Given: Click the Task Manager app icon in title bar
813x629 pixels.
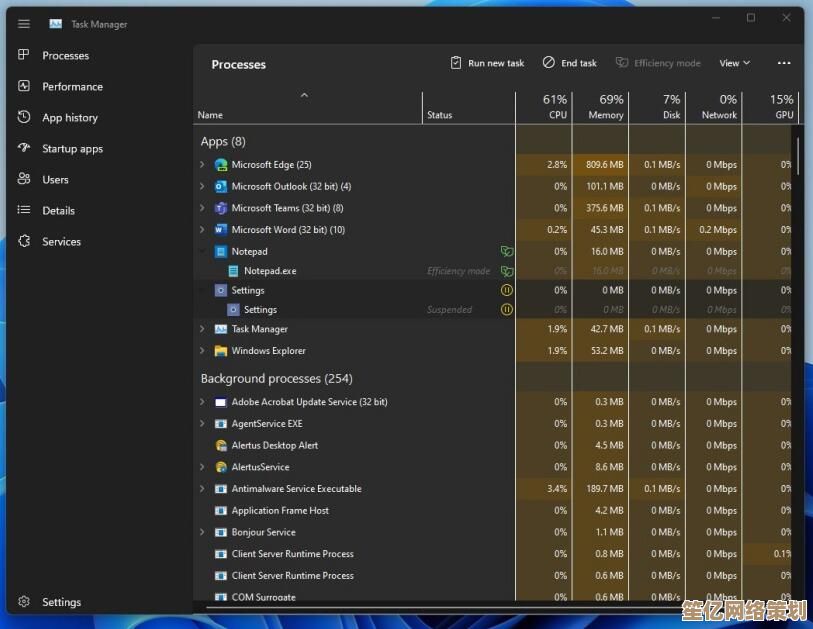Looking at the screenshot, I should 55,24.
